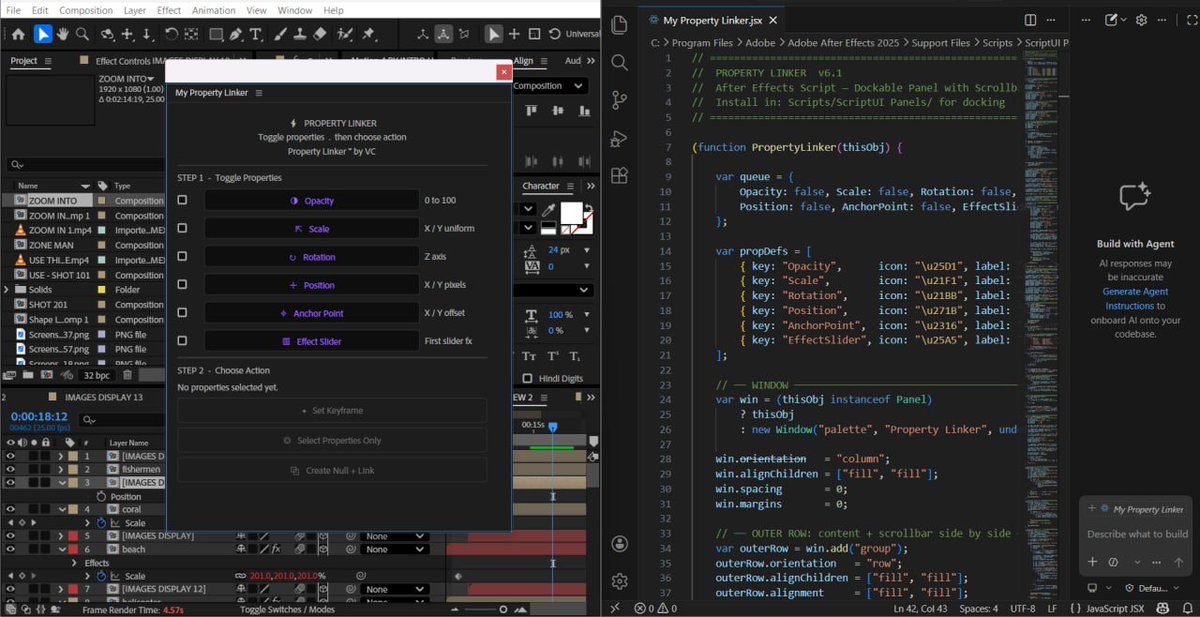The width and height of the screenshot is (1200, 617).
Task: Open the Layer menu
Action: tap(135, 10)
